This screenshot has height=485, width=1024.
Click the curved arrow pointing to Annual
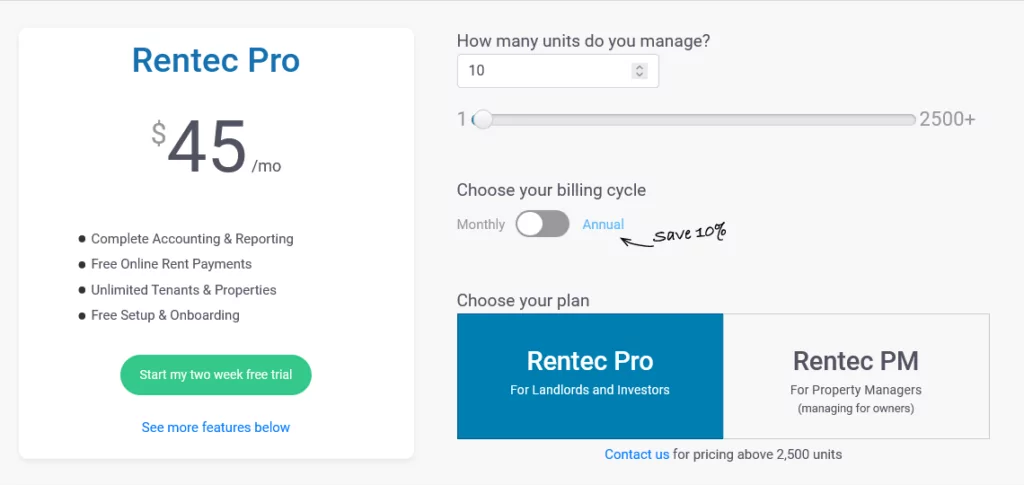pos(637,243)
